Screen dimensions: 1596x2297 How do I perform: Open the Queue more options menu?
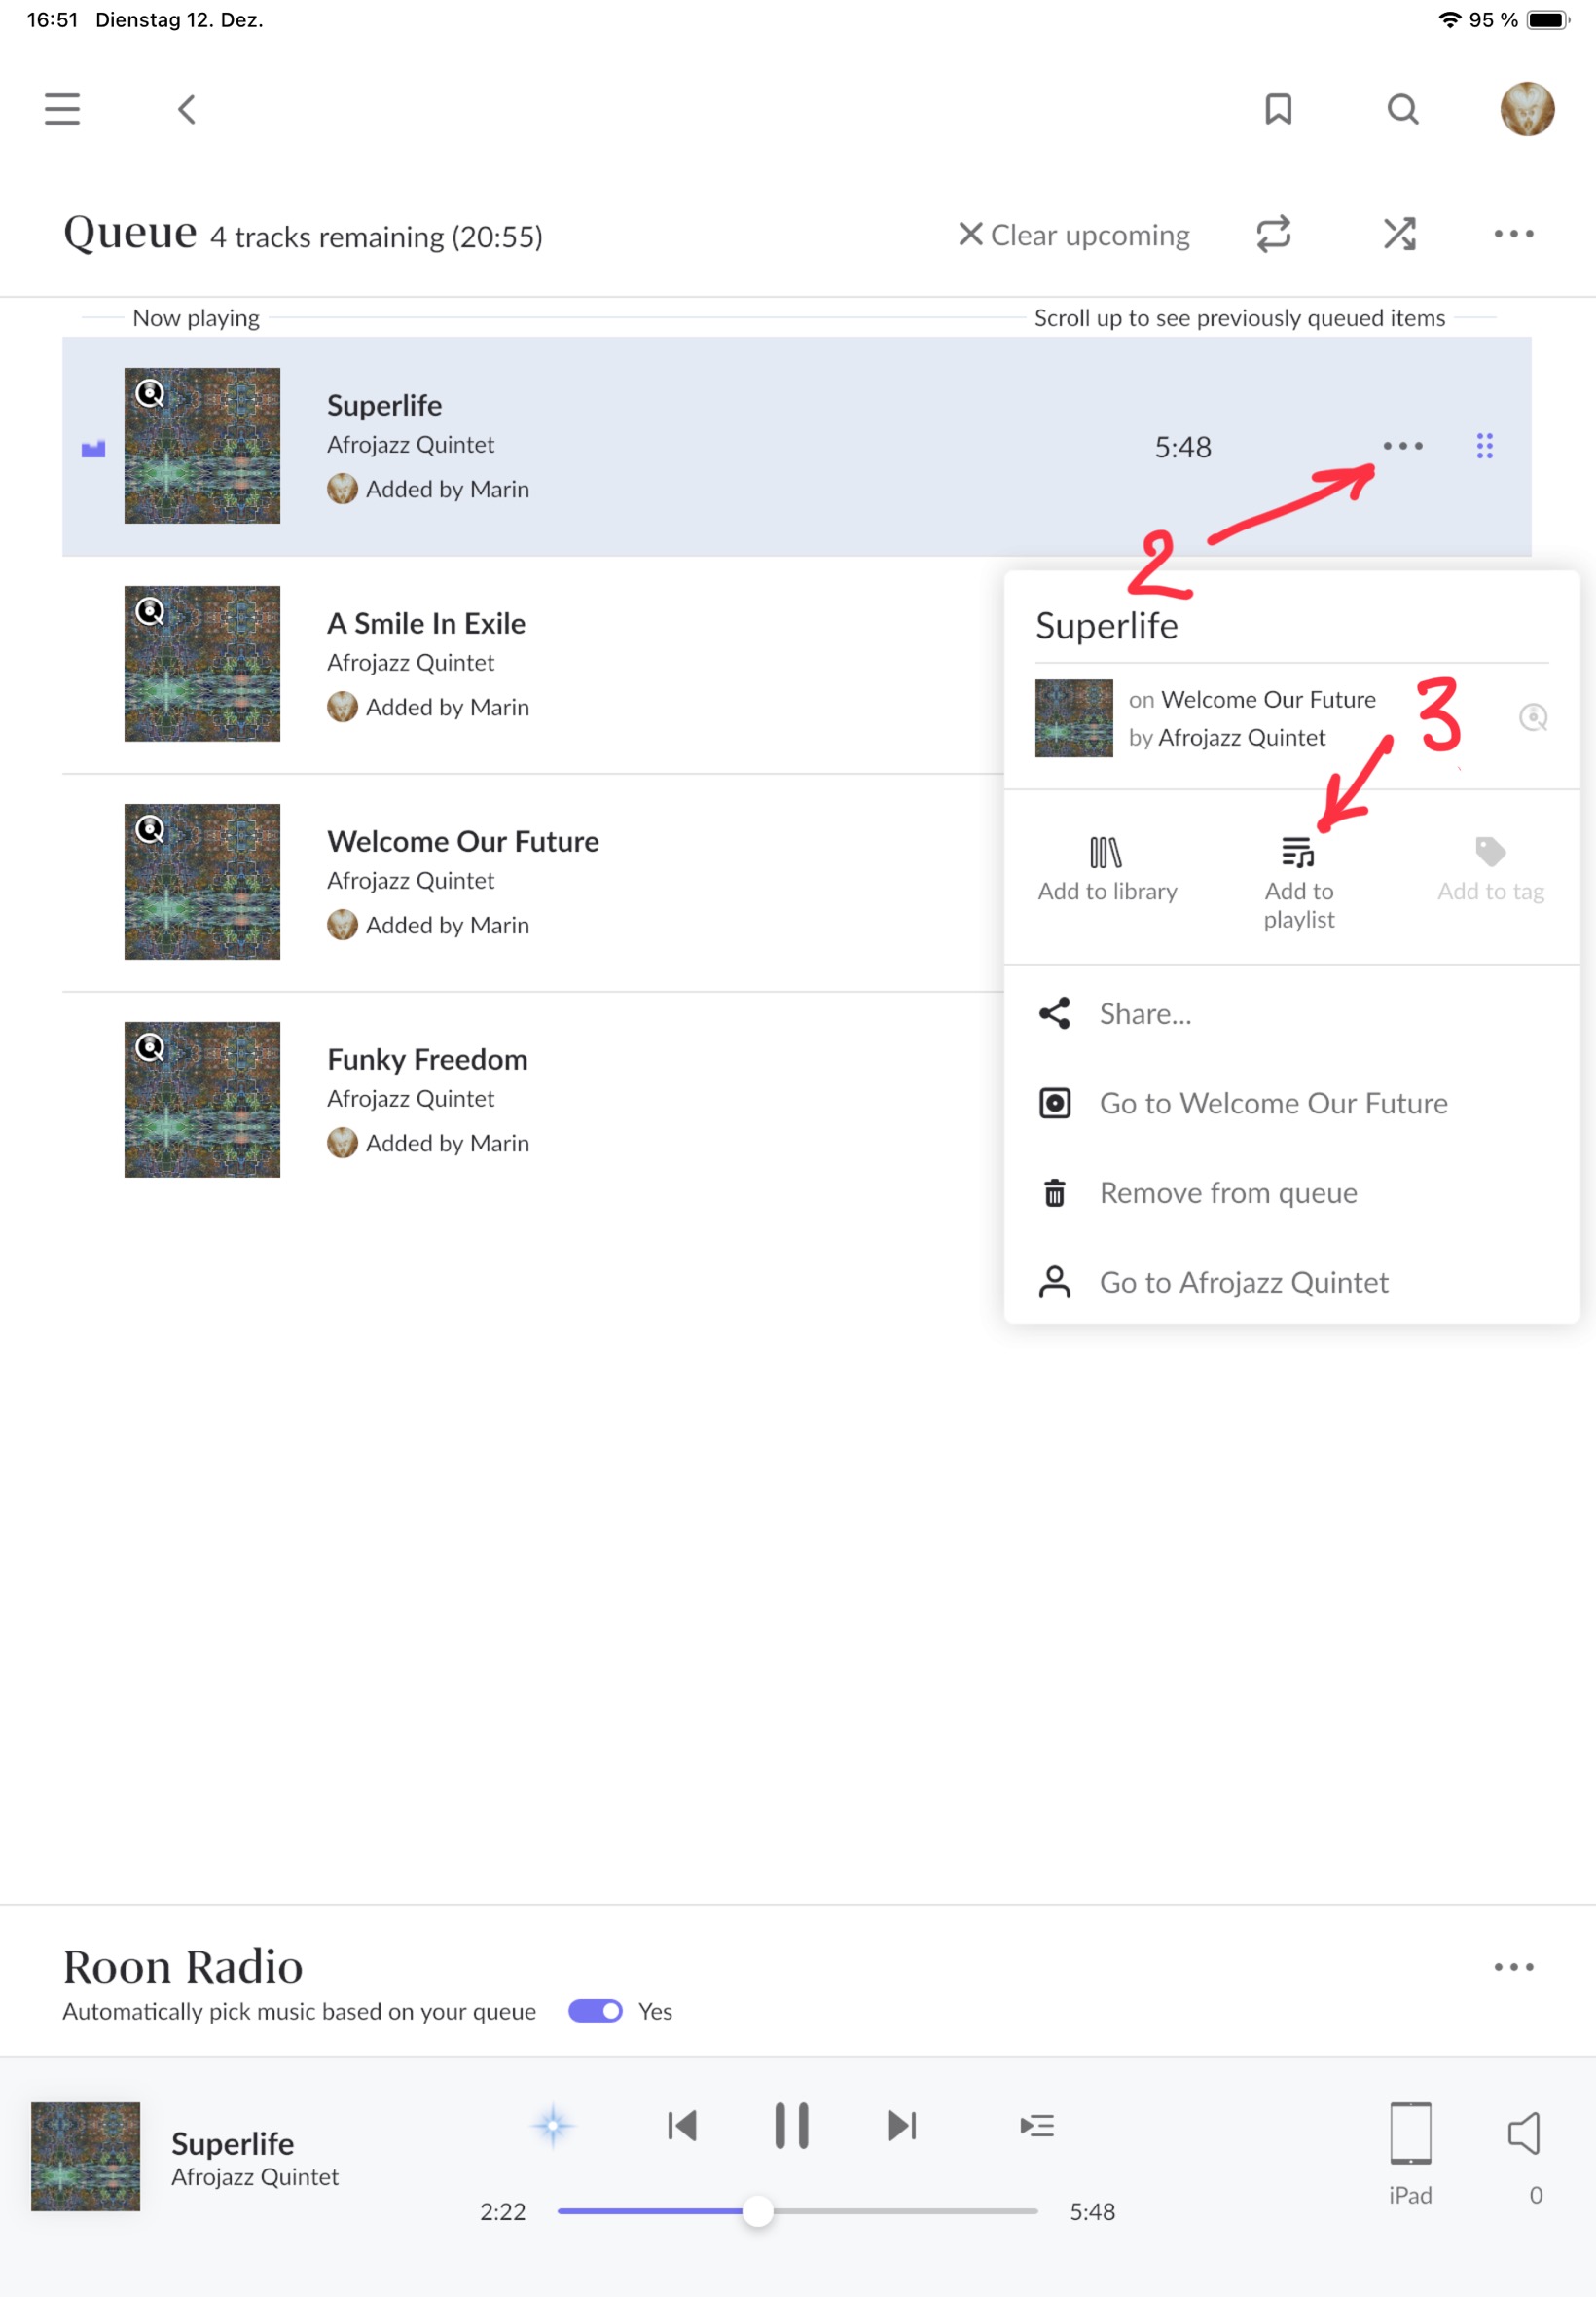click(1513, 234)
